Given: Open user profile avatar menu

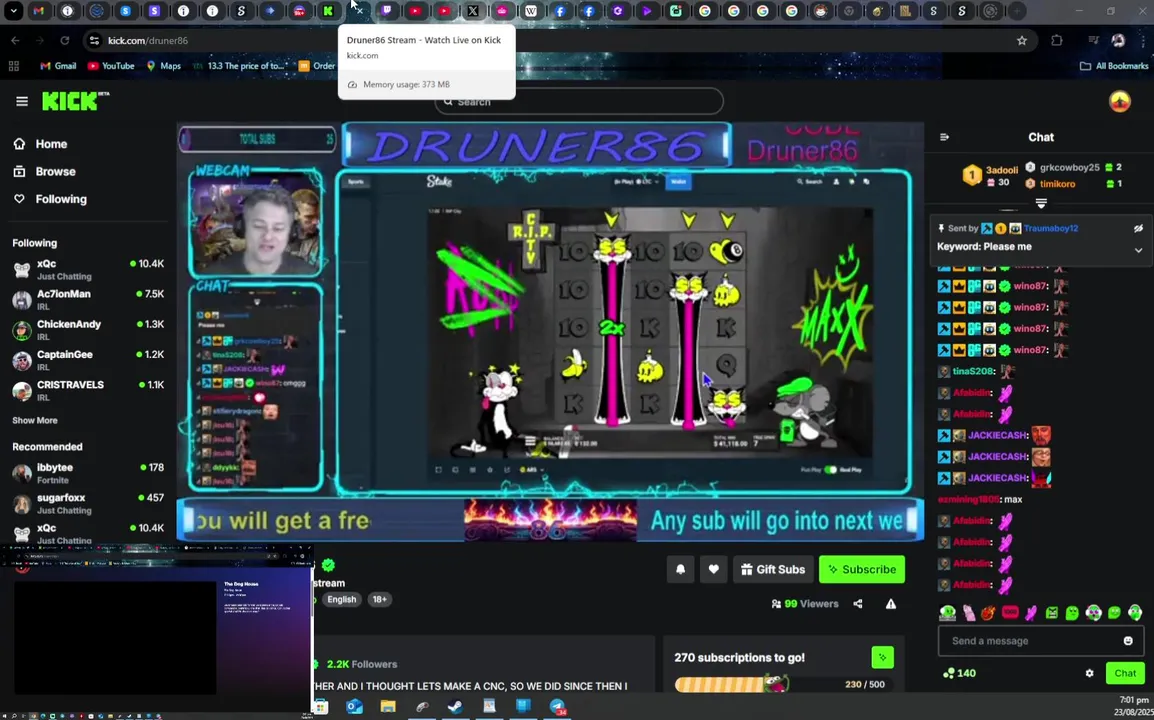Looking at the screenshot, I should pos(1119,101).
